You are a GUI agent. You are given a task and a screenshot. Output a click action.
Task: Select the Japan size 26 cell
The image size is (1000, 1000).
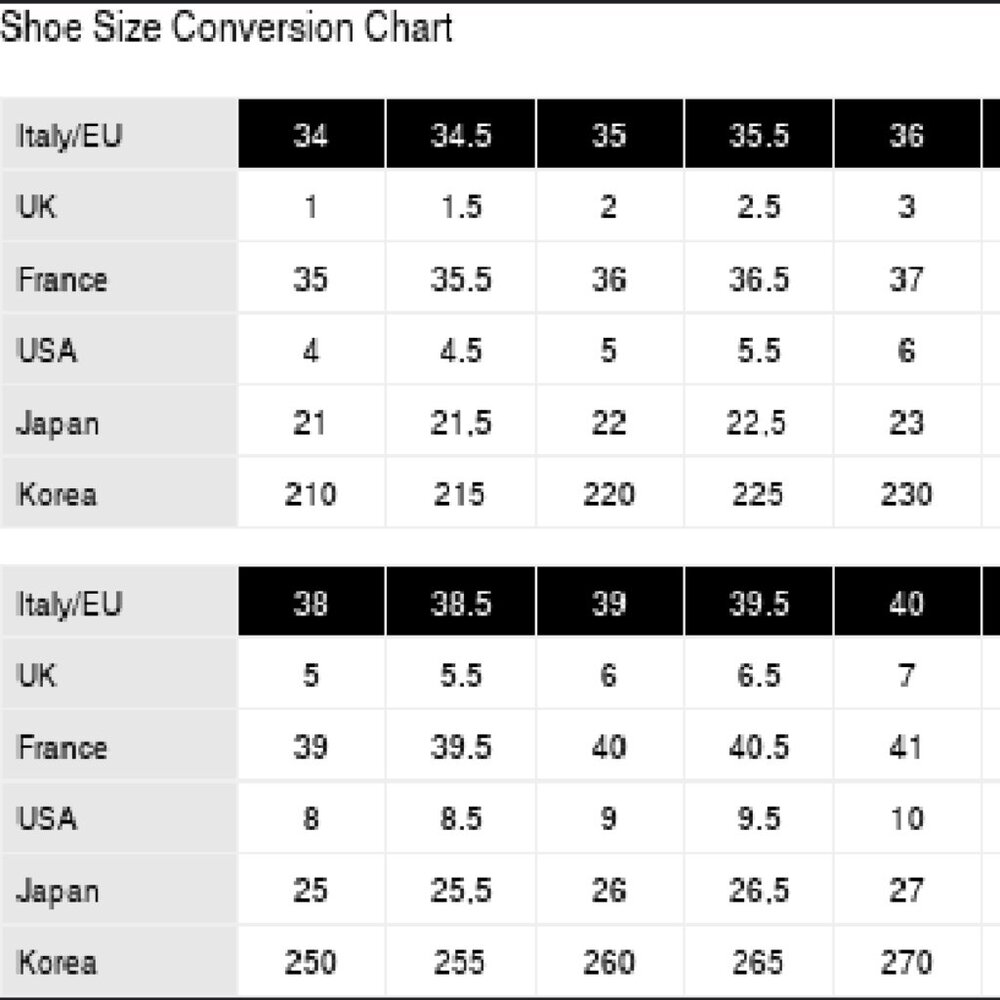pos(608,891)
